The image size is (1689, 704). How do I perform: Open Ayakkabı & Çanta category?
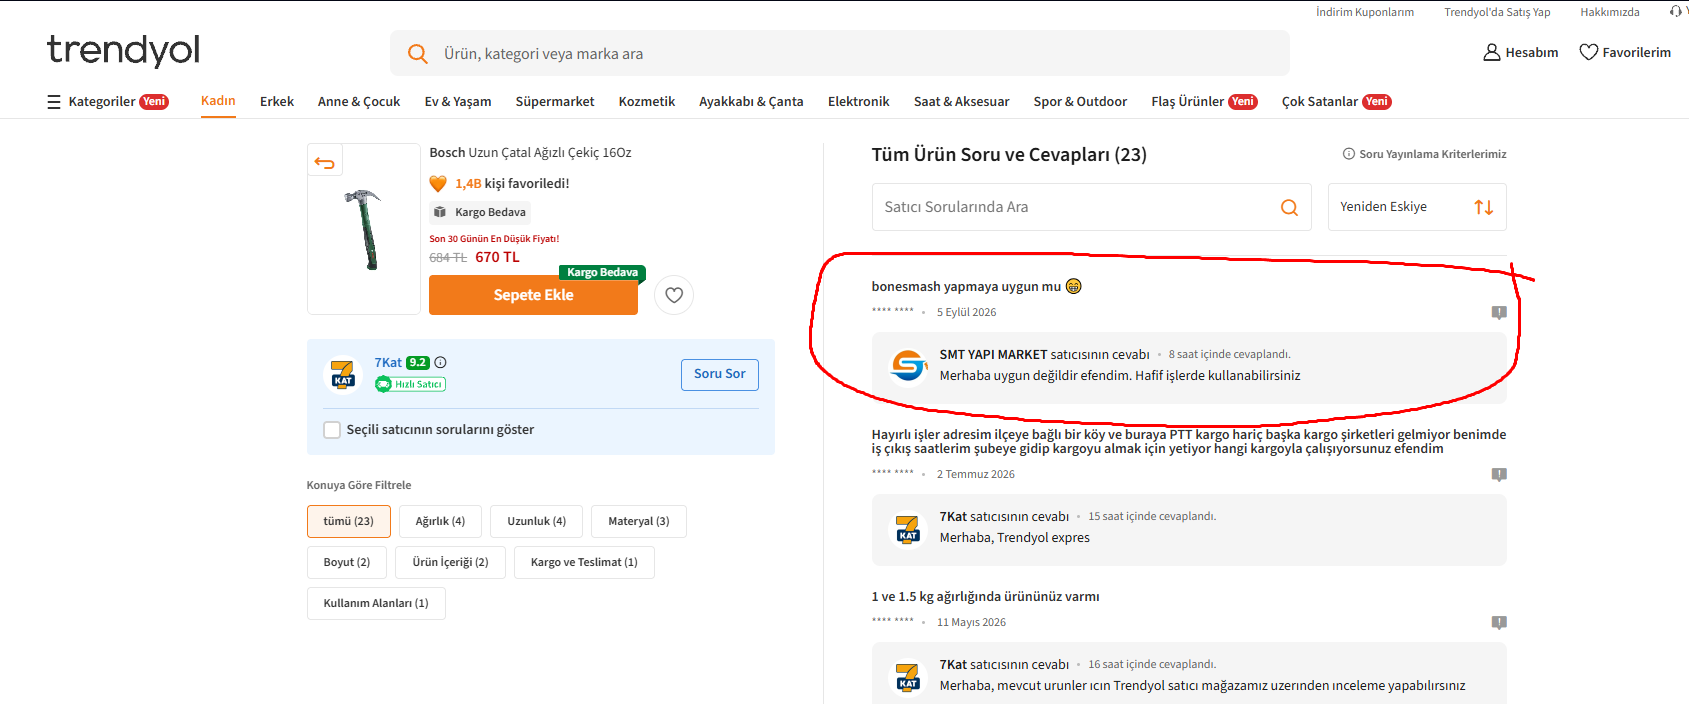pyautogui.click(x=751, y=102)
